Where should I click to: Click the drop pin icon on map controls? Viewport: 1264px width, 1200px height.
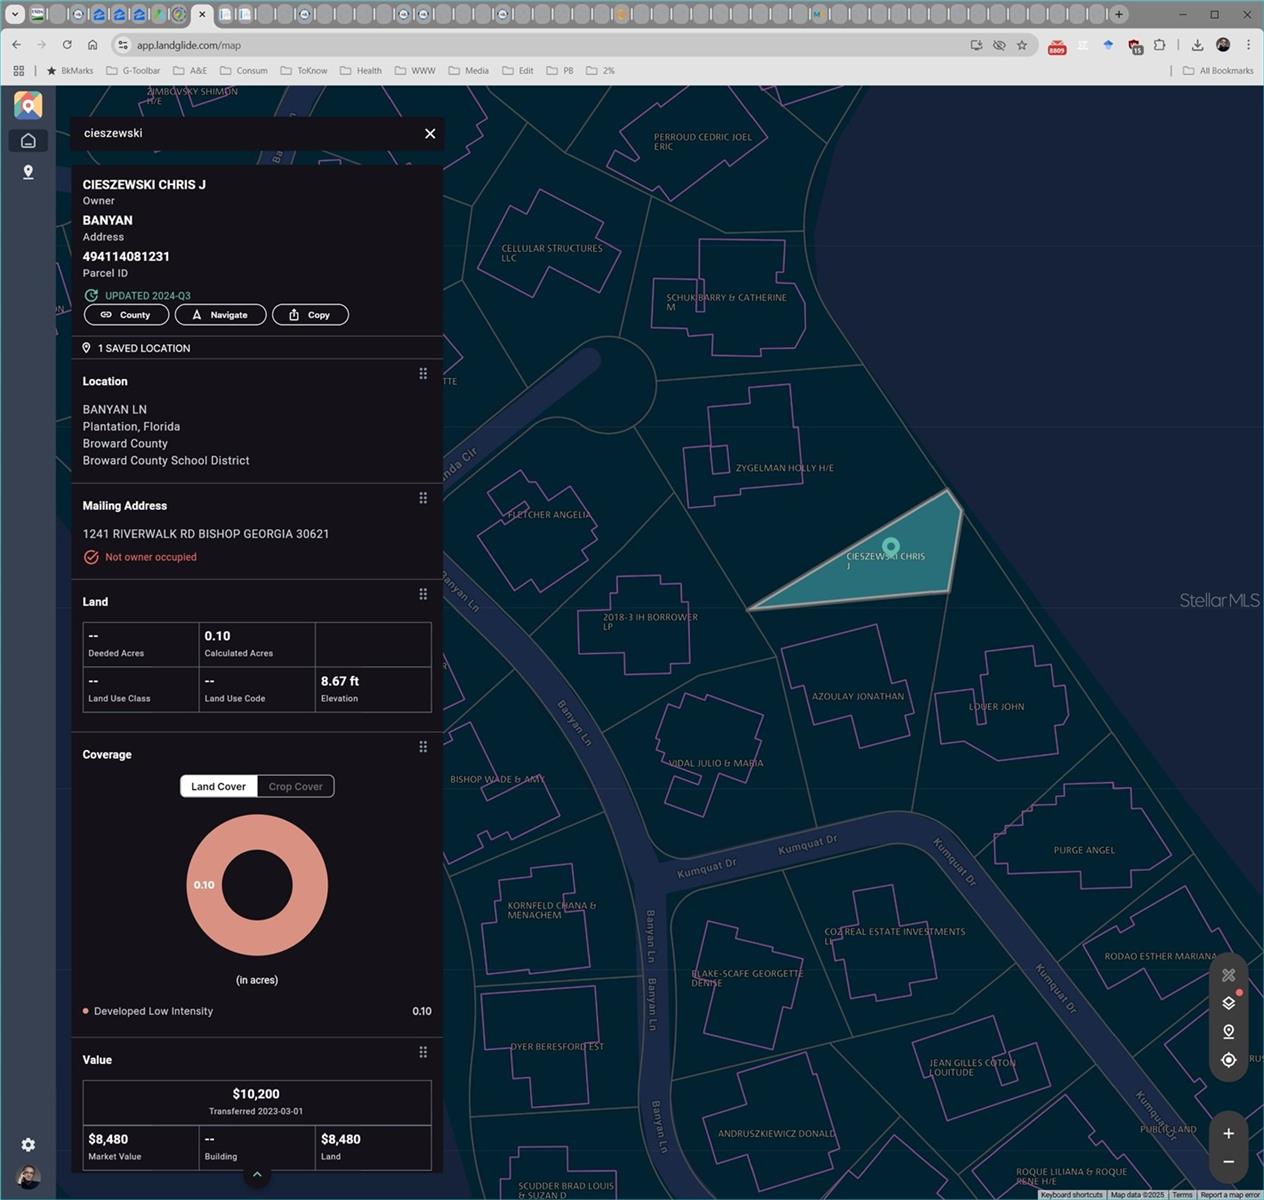(x=1229, y=1032)
